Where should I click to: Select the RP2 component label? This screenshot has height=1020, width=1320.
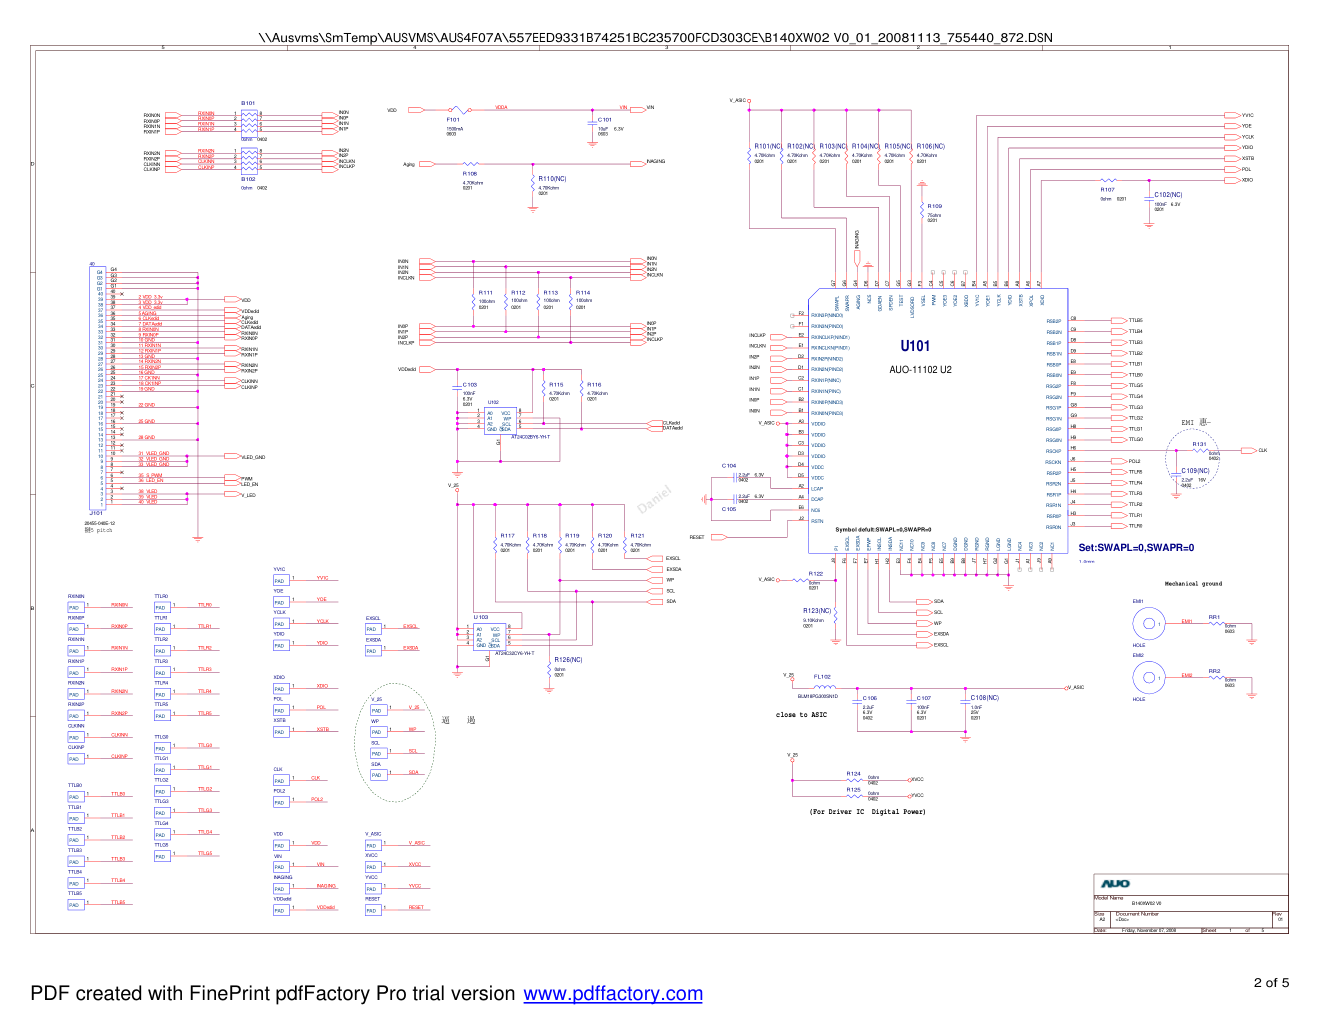coord(1214,672)
